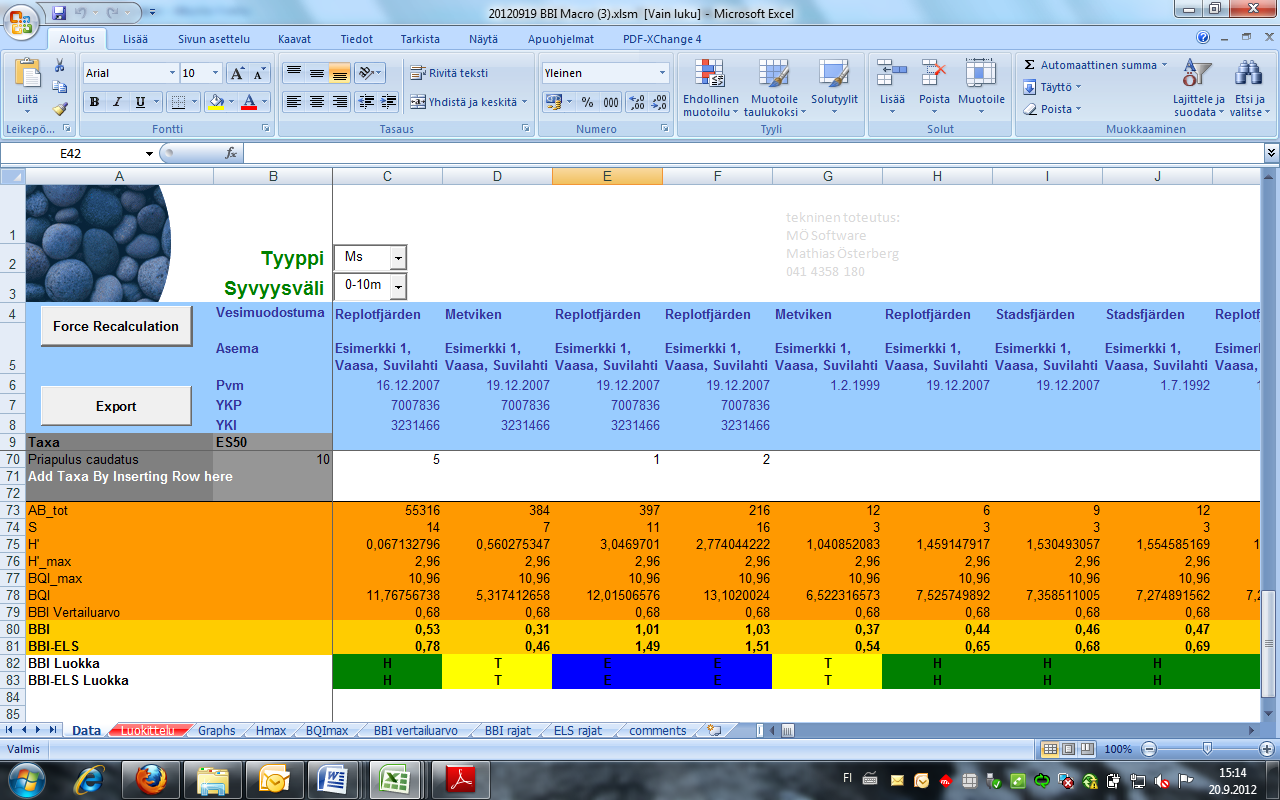Toggle center text horizontally
Image resolution: width=1280 pixels, height=800 pixels.
316,102
